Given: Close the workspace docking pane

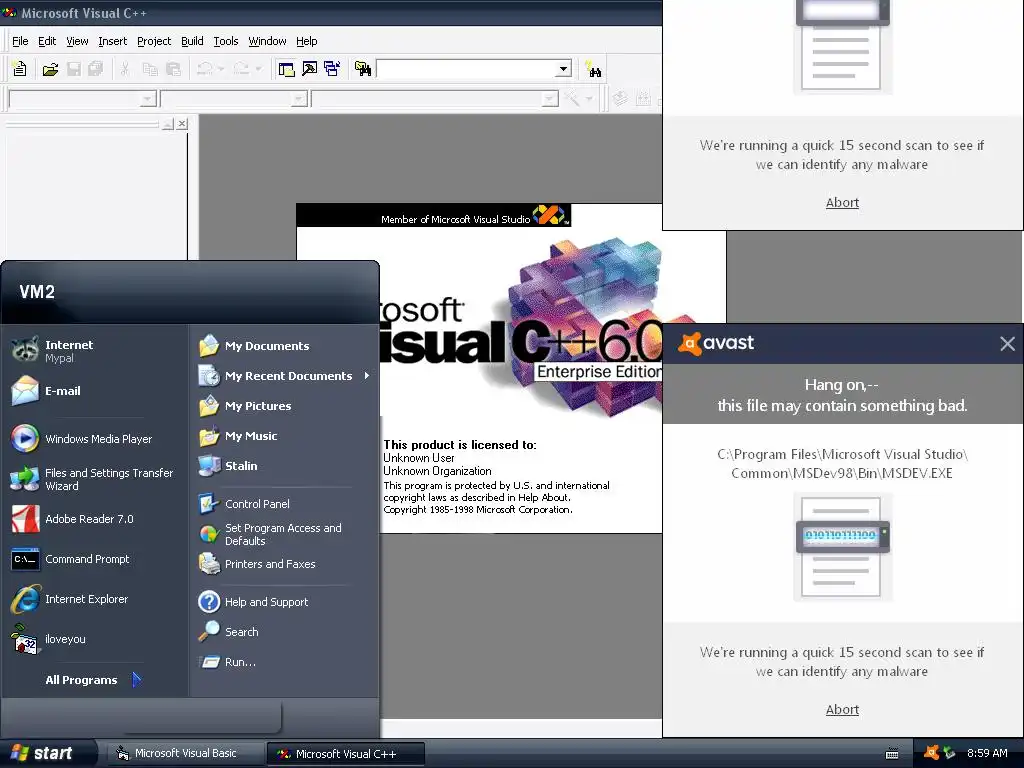Looking at the screenshot, I should pyautogui.click(x=182, y=123).
